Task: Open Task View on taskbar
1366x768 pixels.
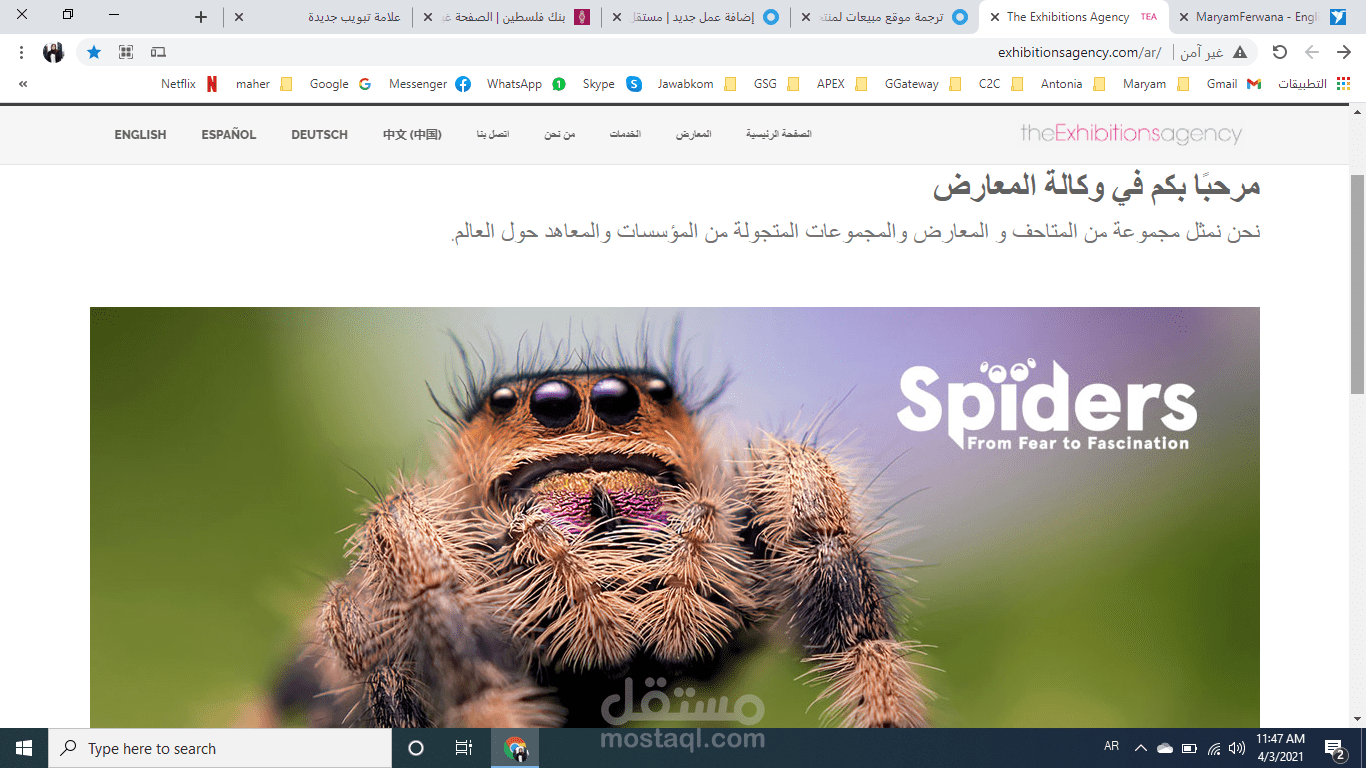Action: [464, 748]
